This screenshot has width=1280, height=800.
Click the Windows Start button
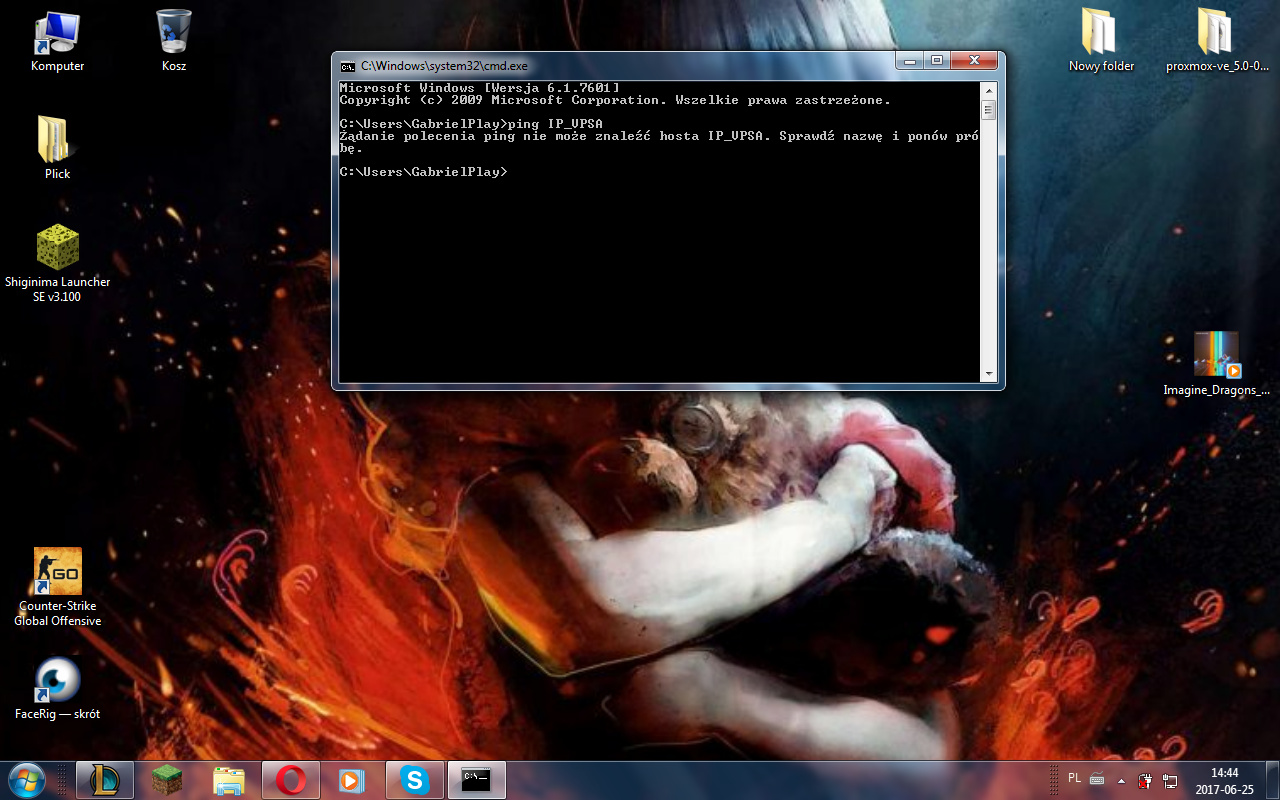pyautogui.click(x=27, y=778)
